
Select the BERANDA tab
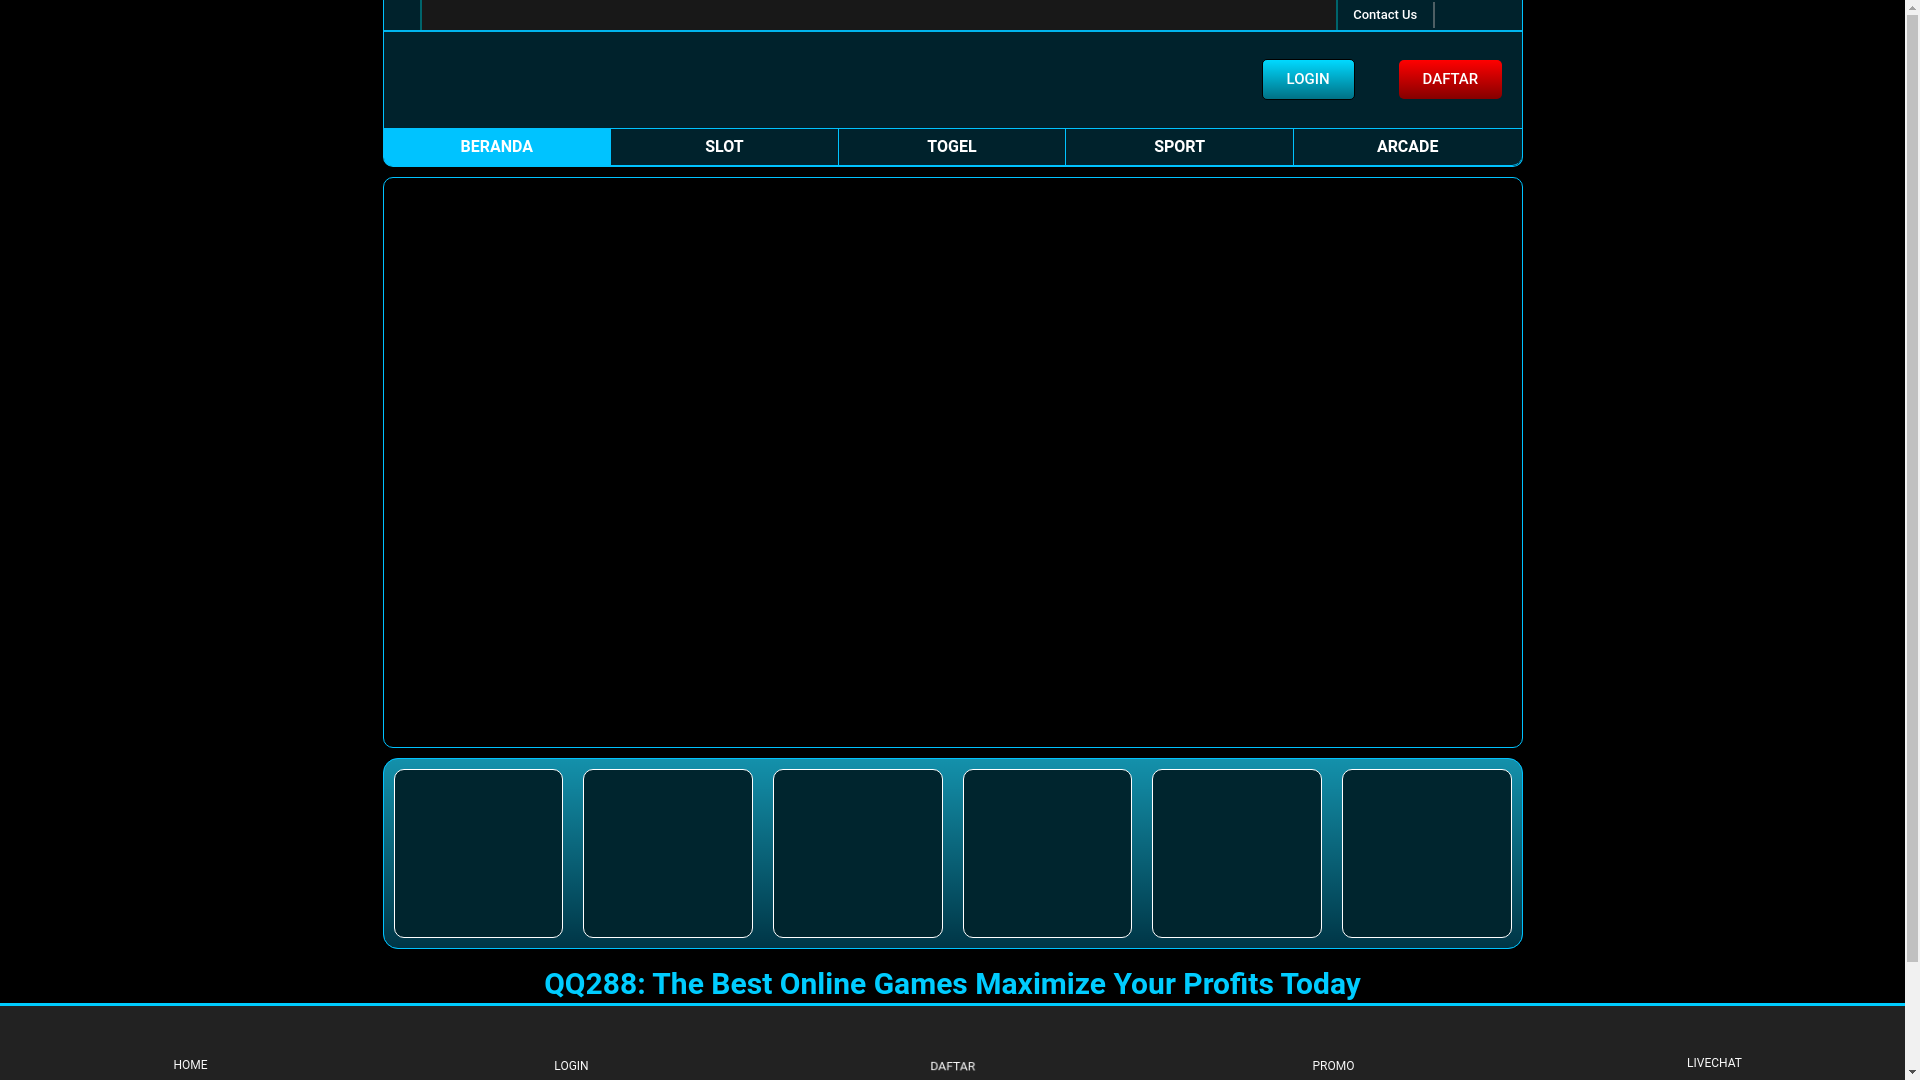[x=496, y=147]
